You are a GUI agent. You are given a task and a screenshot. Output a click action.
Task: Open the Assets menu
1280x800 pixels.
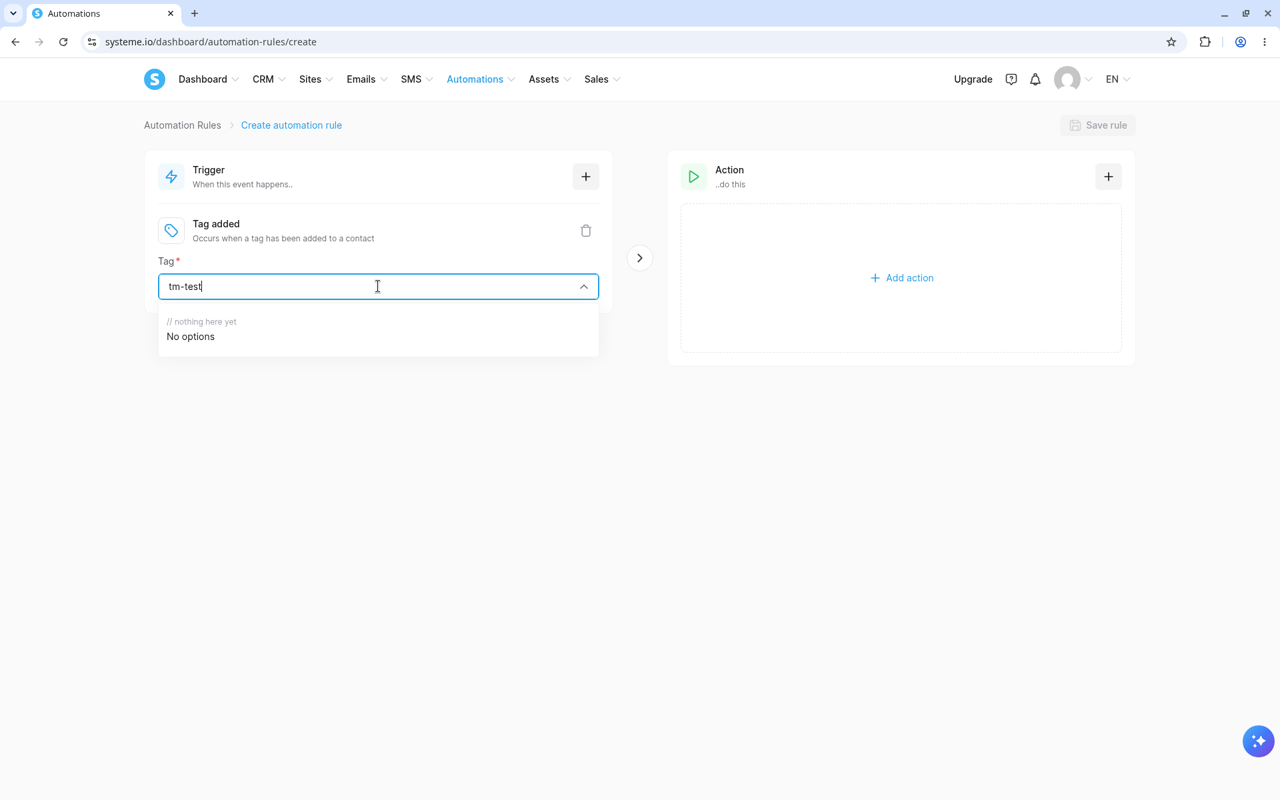tap(550, 79)
